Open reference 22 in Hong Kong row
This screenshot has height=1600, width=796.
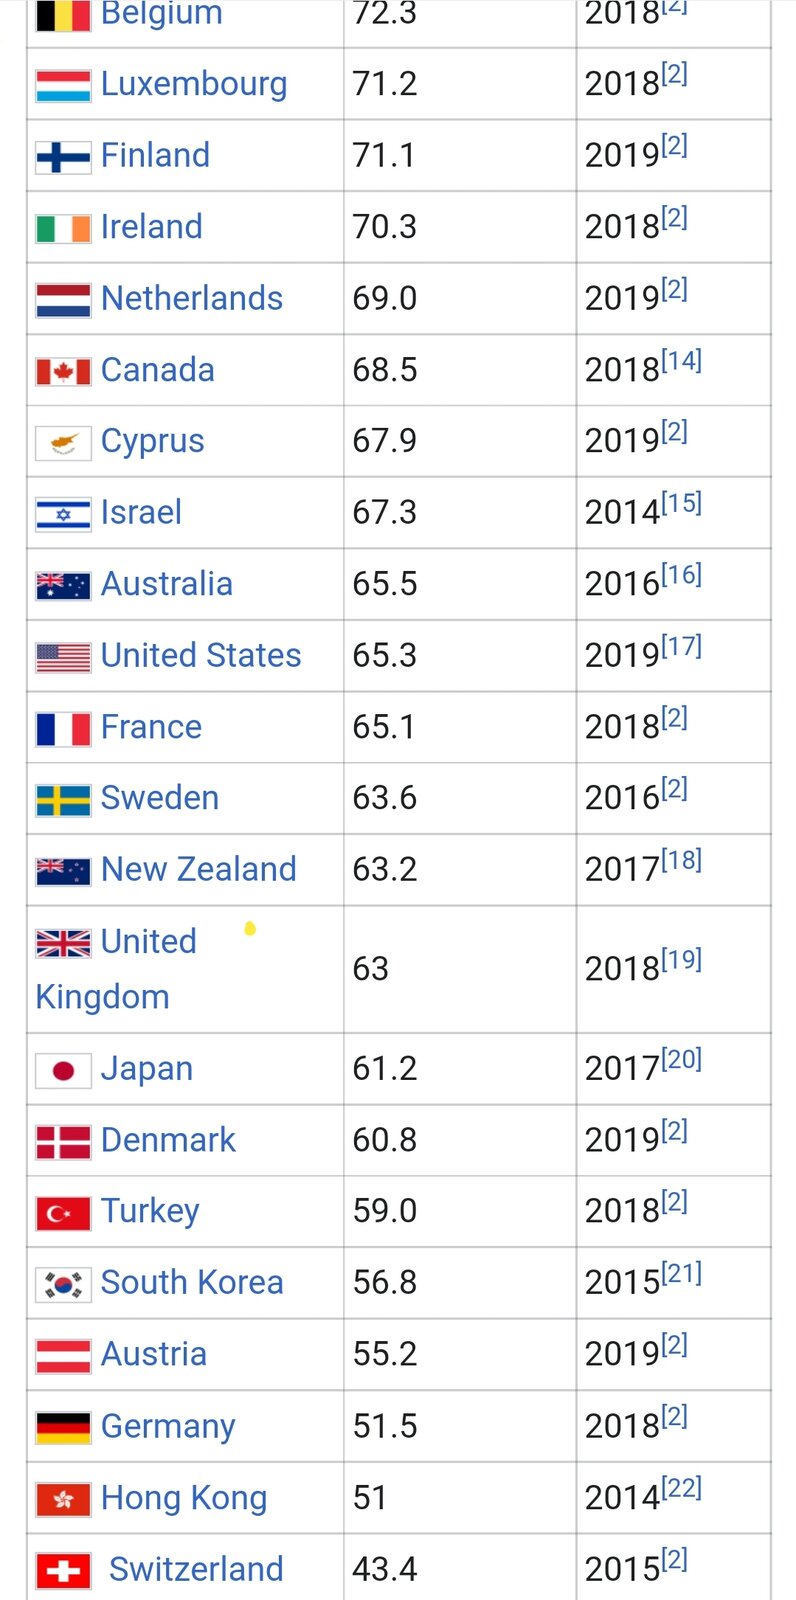click(682, 1488)
